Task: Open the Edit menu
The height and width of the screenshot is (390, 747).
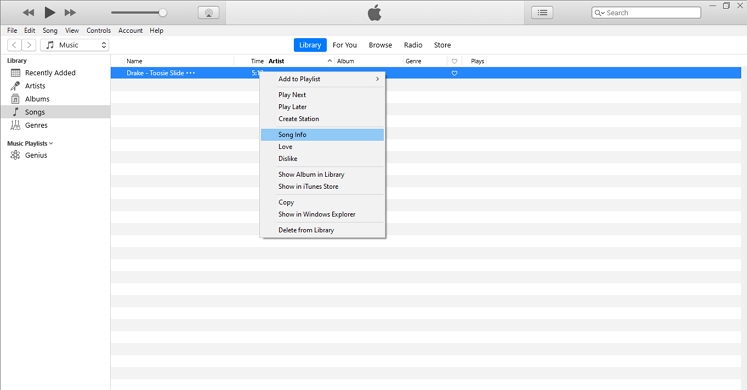Action: (x=30, y=30)
